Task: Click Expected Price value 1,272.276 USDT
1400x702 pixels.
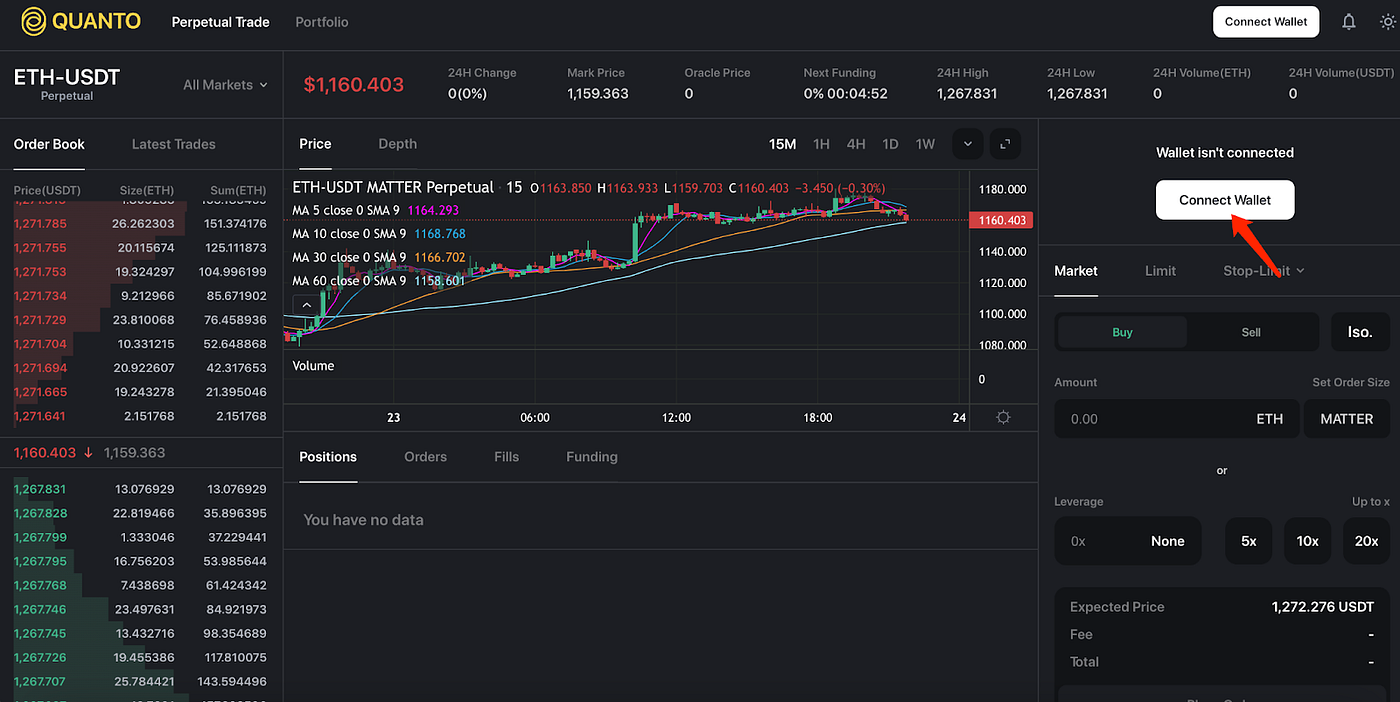Action: click(x=1322, y=607)
